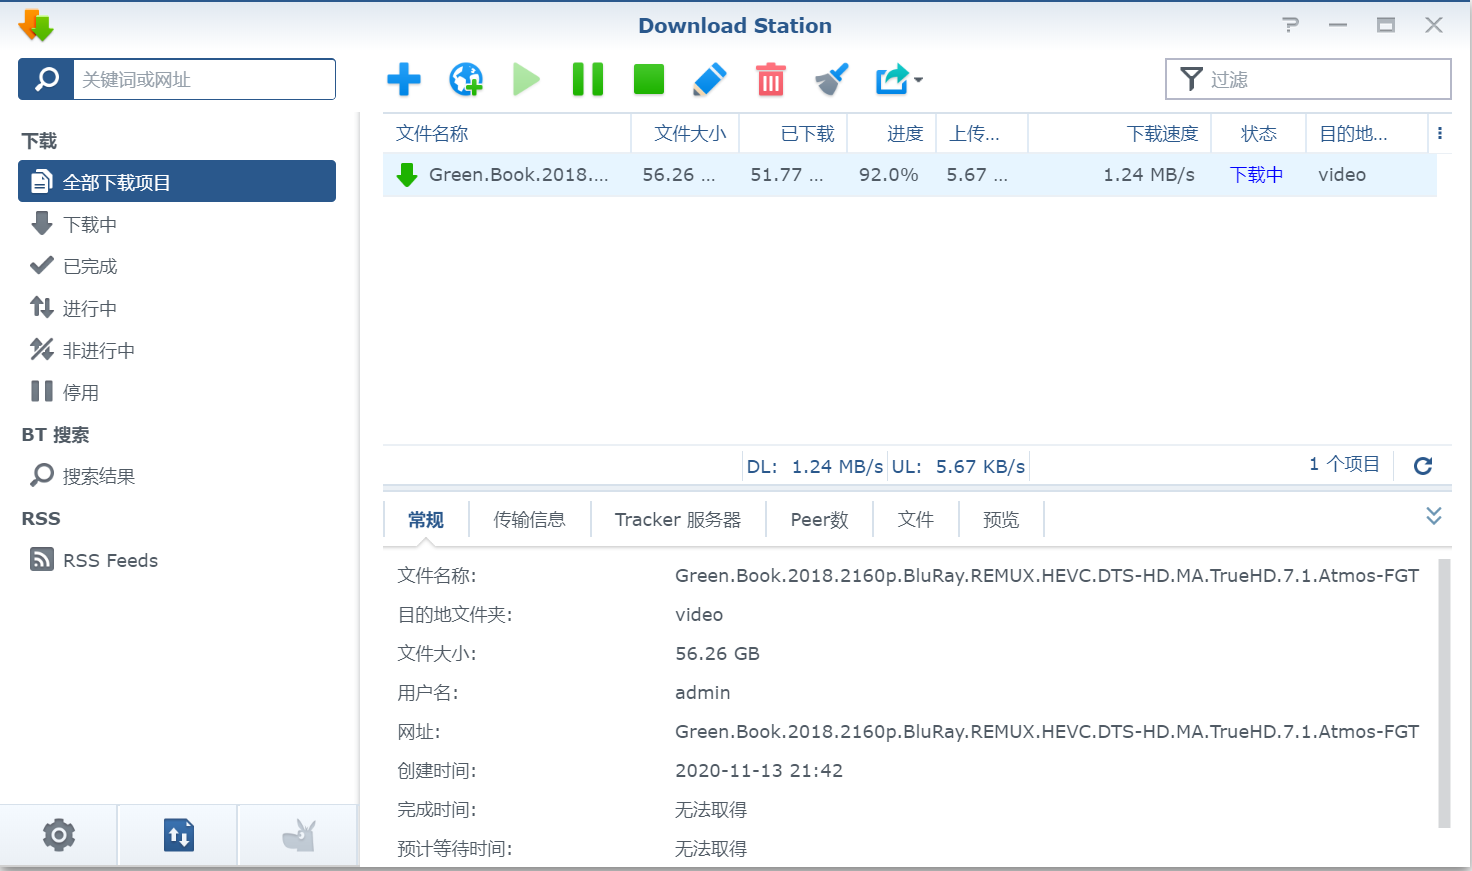Sort by 状态 column header
Screen dimensions: 1472x871
1258,133
